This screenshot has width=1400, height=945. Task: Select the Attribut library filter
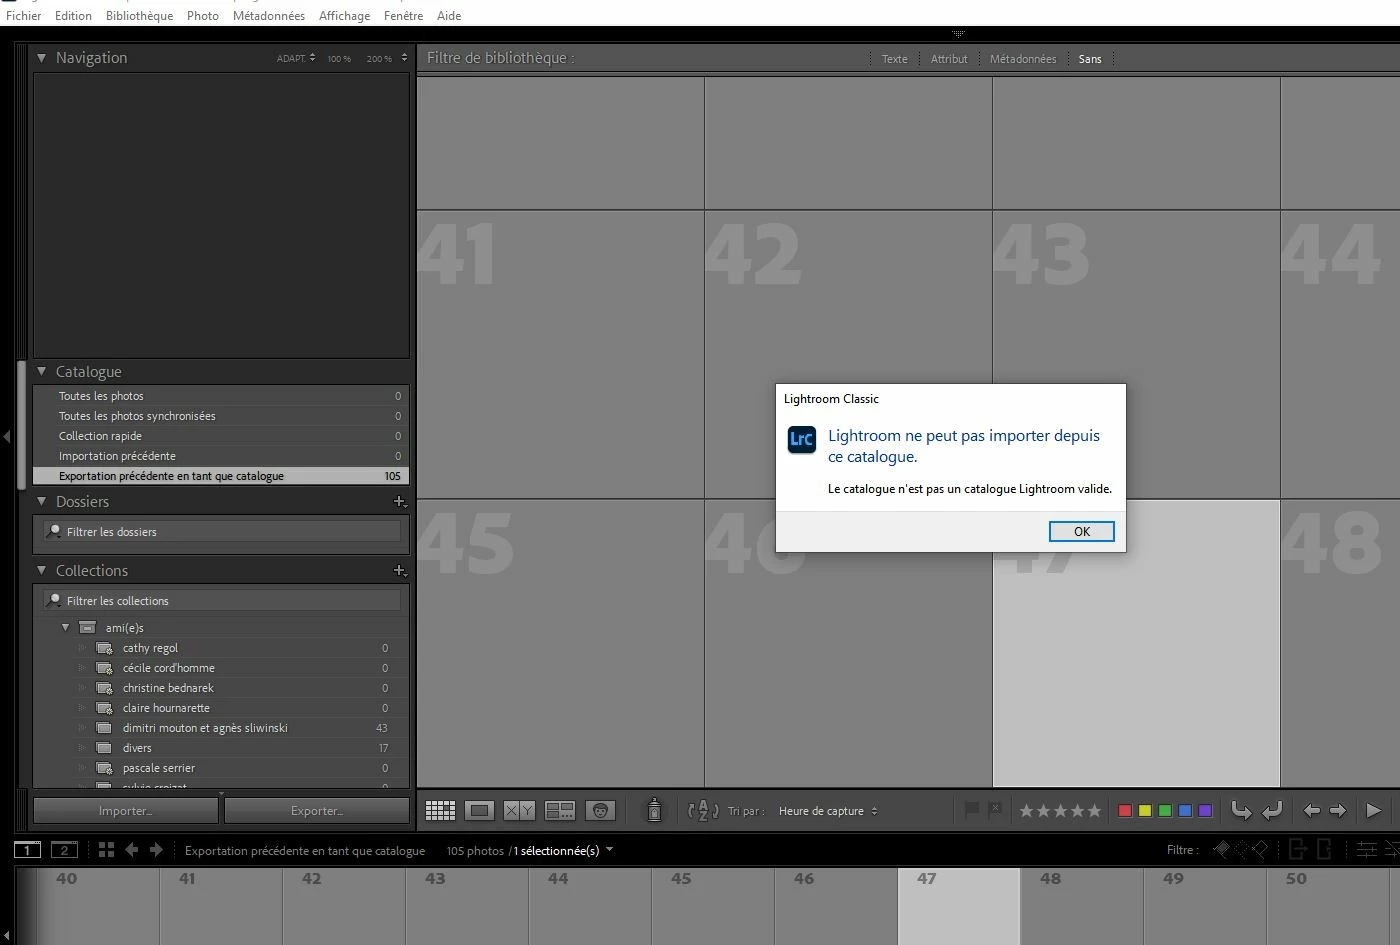[949, 59]
